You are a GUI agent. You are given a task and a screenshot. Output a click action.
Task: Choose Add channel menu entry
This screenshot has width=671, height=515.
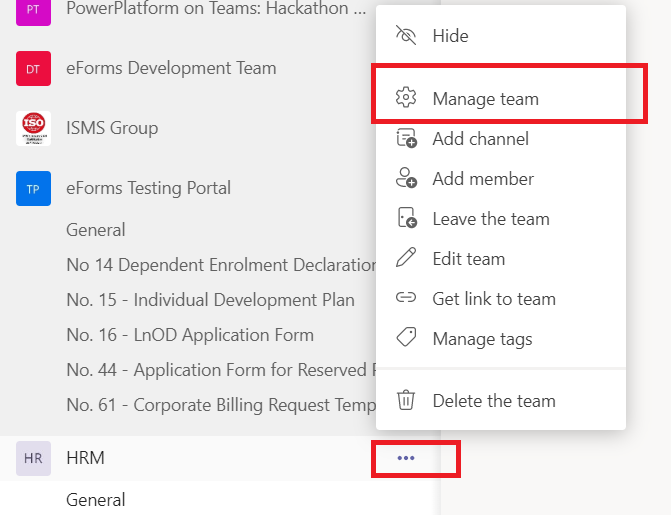pyautogui.click(x=501, y=139)
